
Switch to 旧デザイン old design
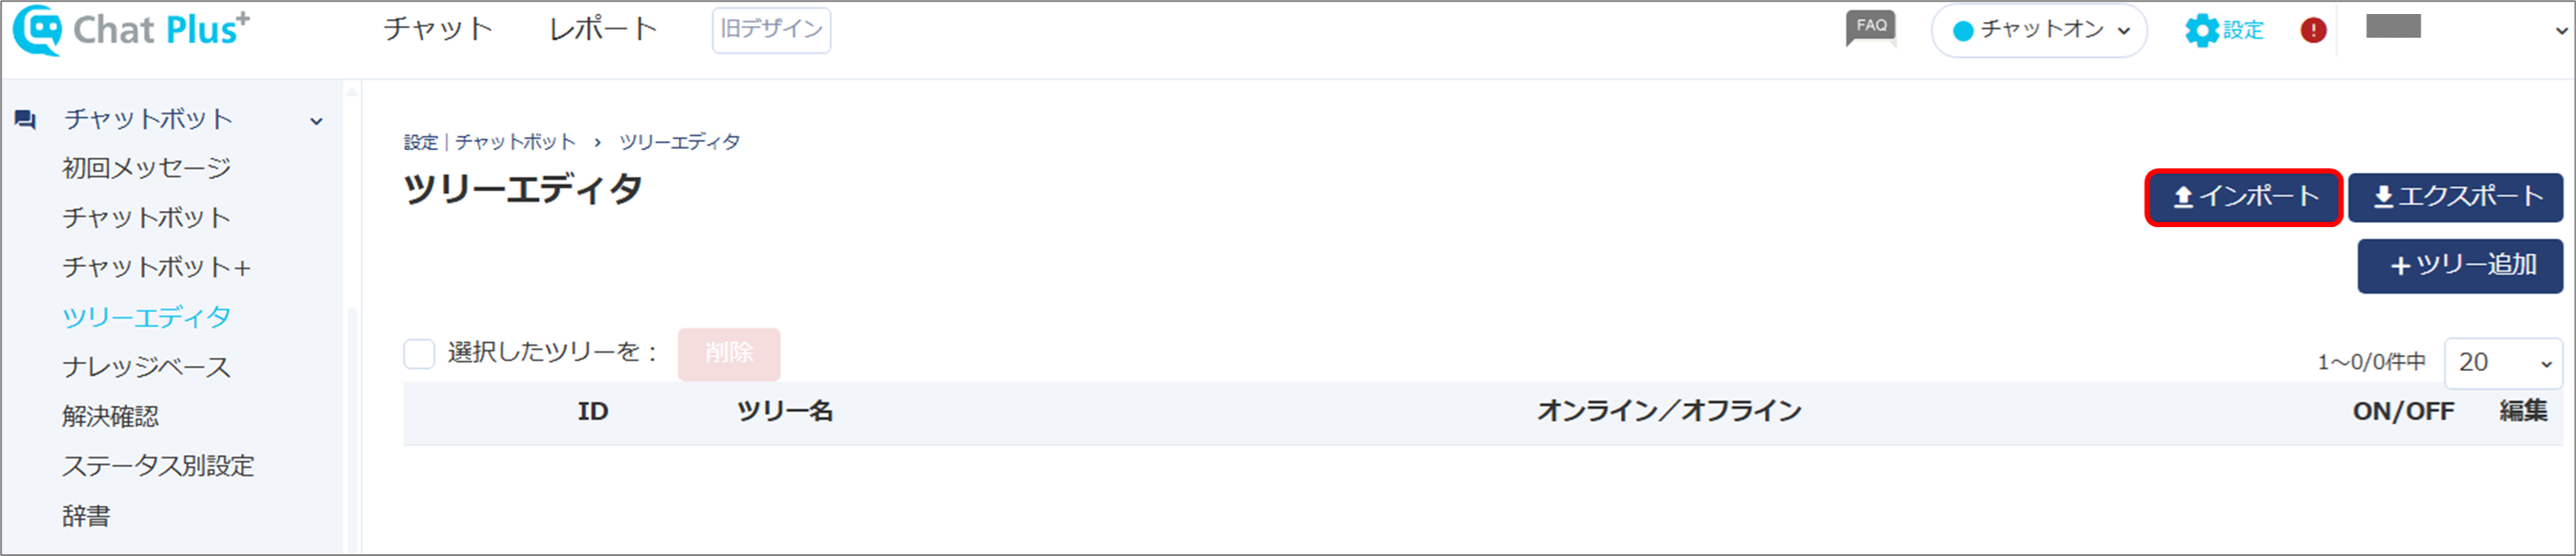(771, 29)
